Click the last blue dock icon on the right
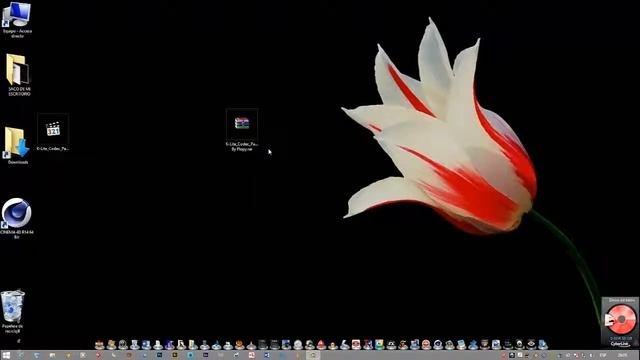 [x=542, y=345]
